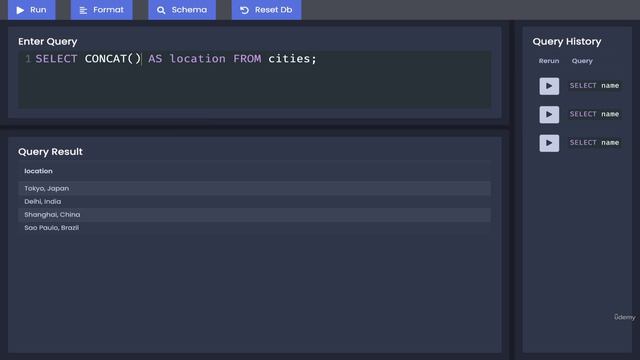Screen dimensions: 640x360
Task: Click the 'Enter Query' heading
Action: pos(47,41)
